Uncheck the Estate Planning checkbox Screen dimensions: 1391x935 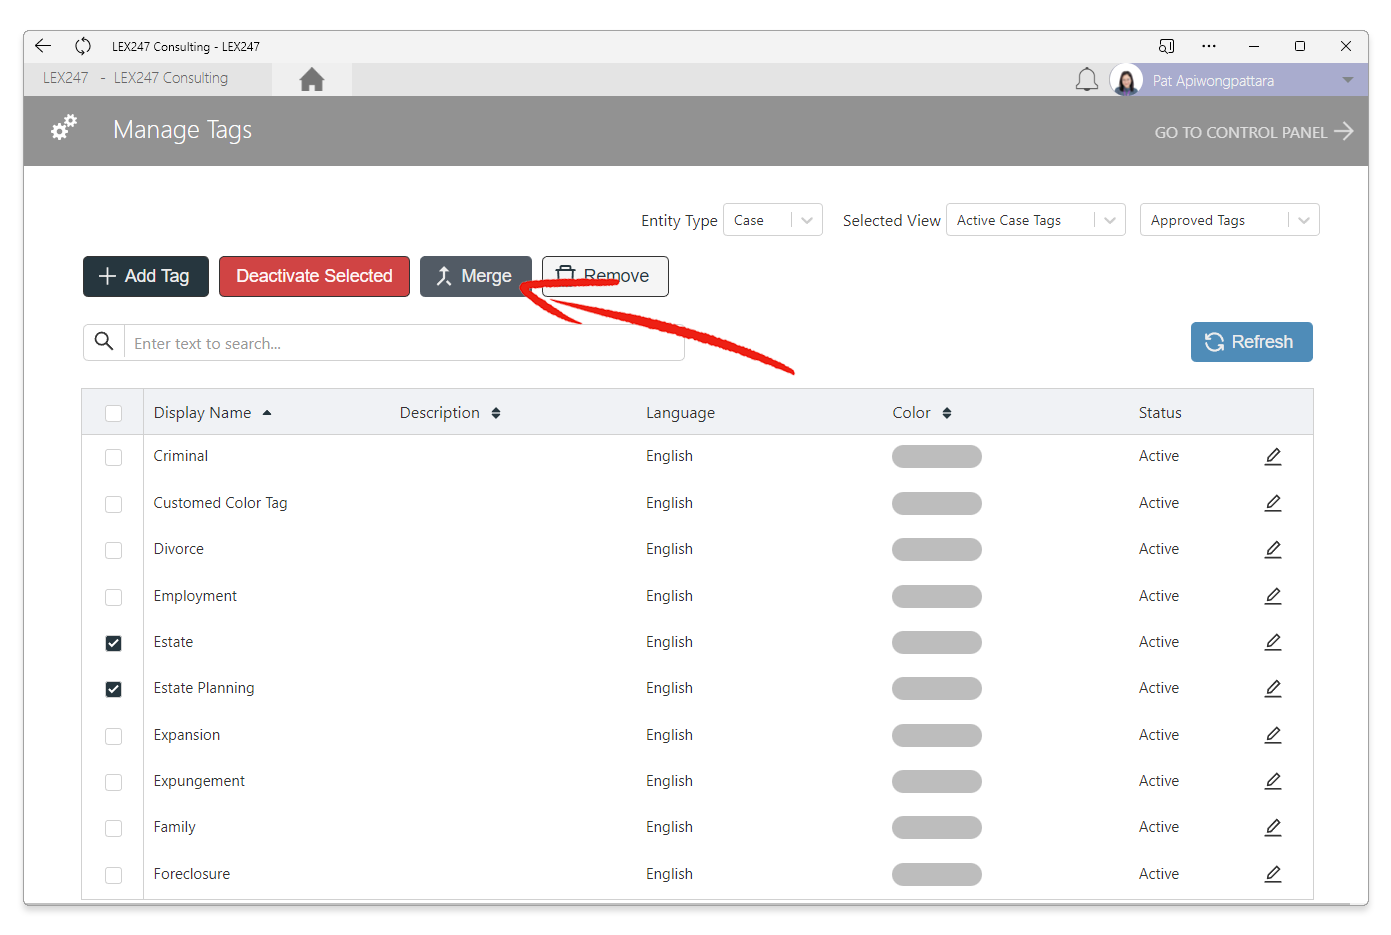click(x=113, y=689)
